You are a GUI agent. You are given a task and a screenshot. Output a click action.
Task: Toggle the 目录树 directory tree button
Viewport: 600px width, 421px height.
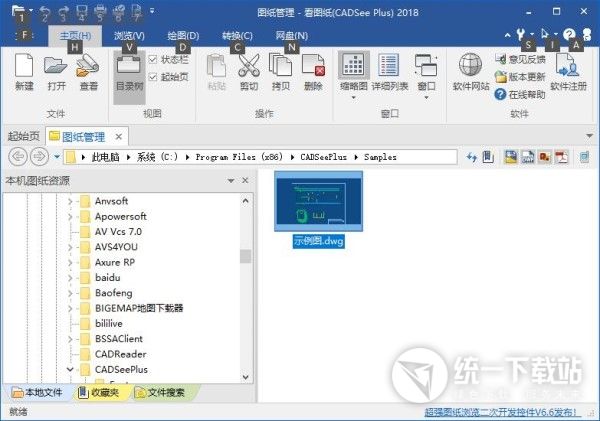129,73
